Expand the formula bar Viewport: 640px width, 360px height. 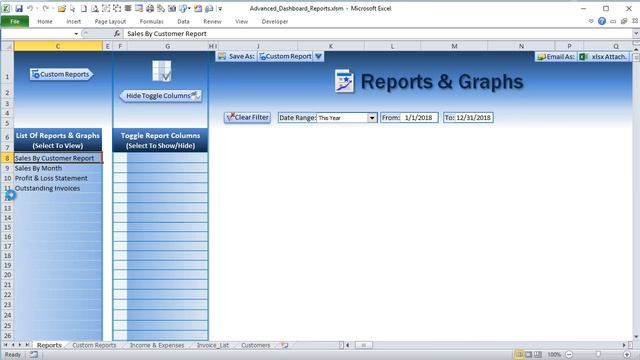click(636, 34)
